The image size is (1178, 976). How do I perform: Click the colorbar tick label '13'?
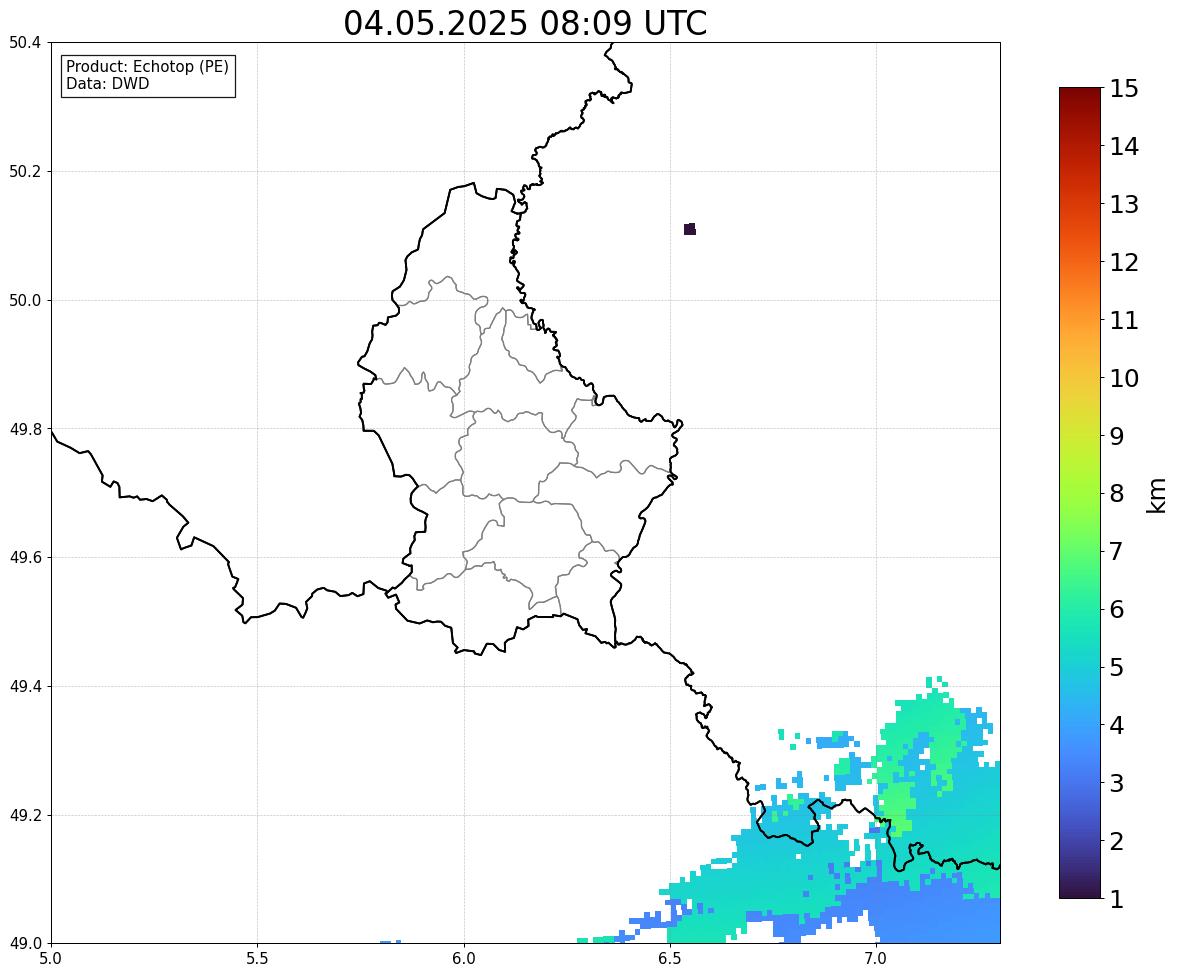click(x=1124, y=204)
